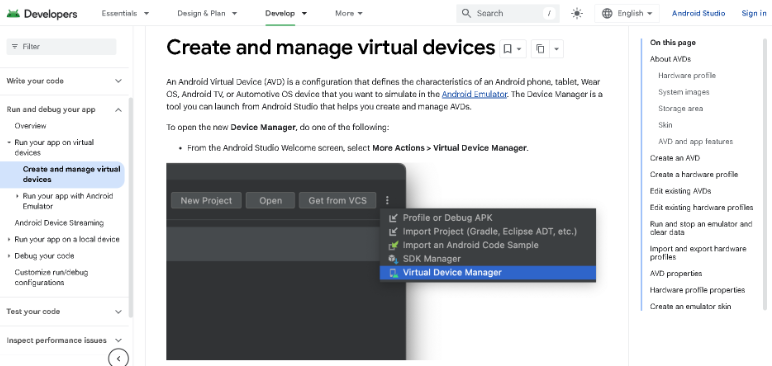
Task: Click the sidebar vertical scrollbar
Action: (x=130, y=207)
